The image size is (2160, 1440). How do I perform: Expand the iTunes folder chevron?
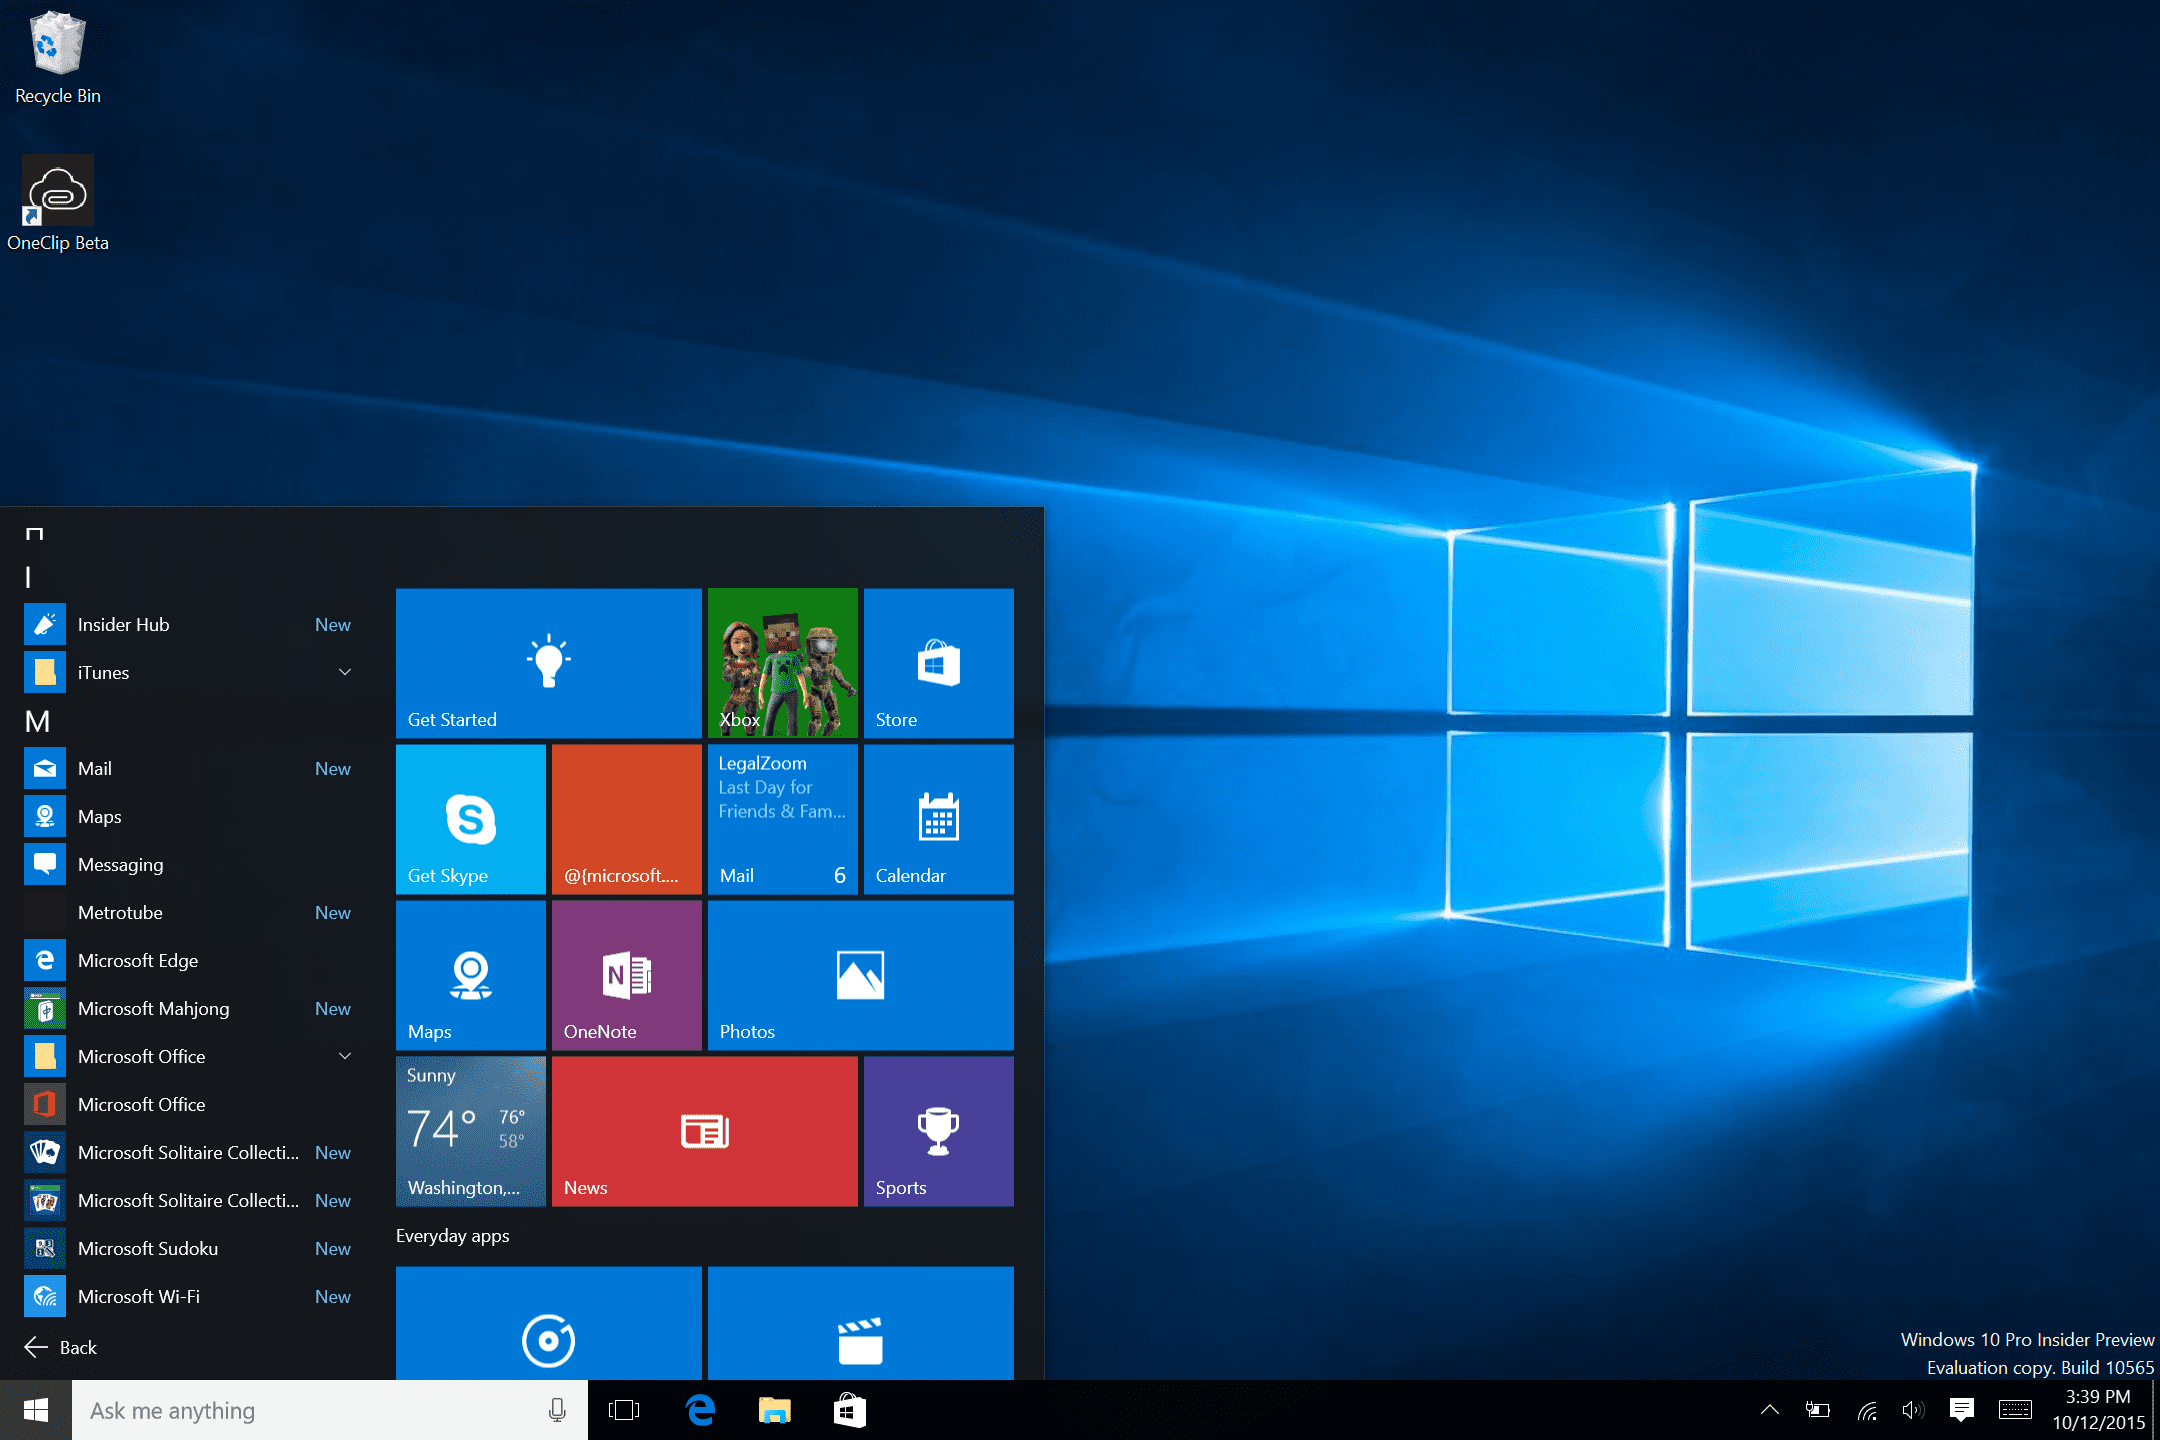coord(345,672)
